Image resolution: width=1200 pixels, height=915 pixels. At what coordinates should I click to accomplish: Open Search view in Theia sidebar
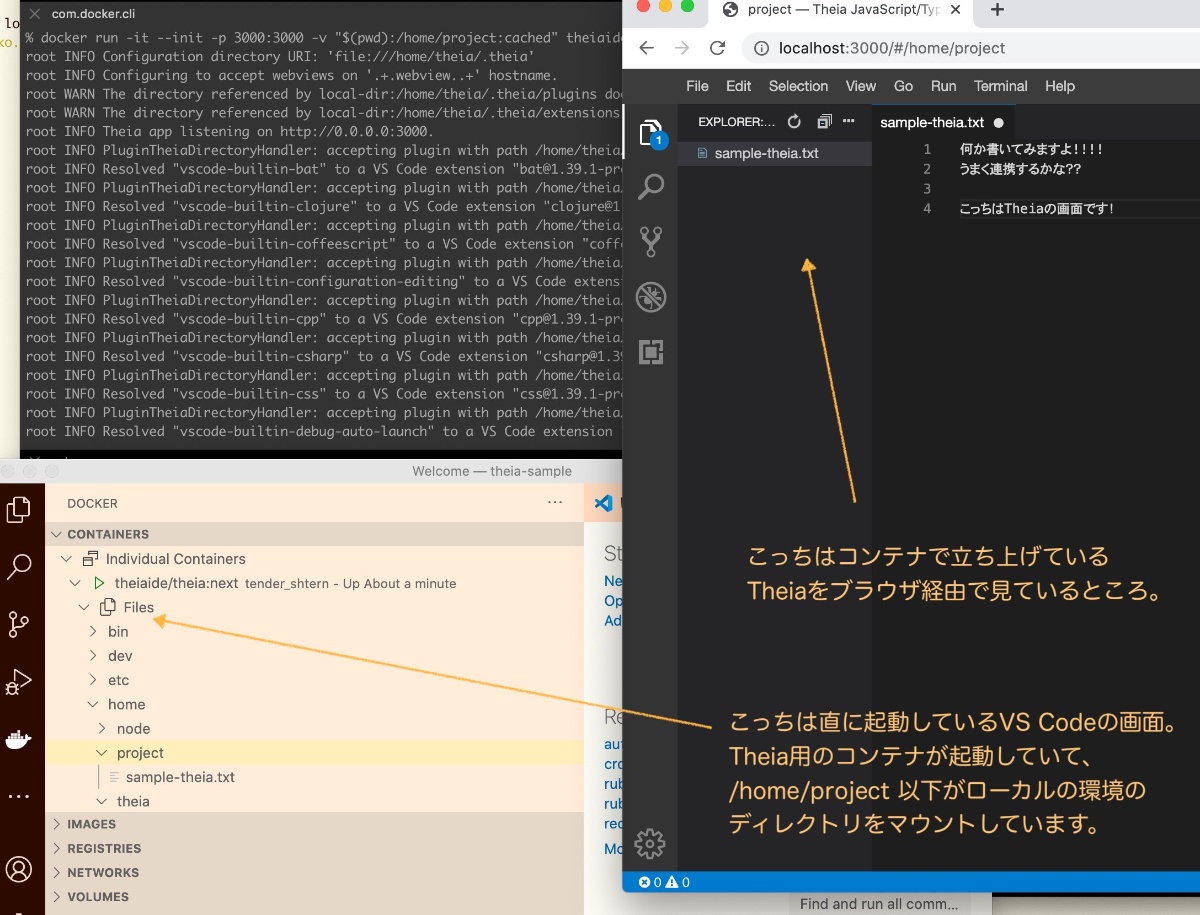(651, 186)
